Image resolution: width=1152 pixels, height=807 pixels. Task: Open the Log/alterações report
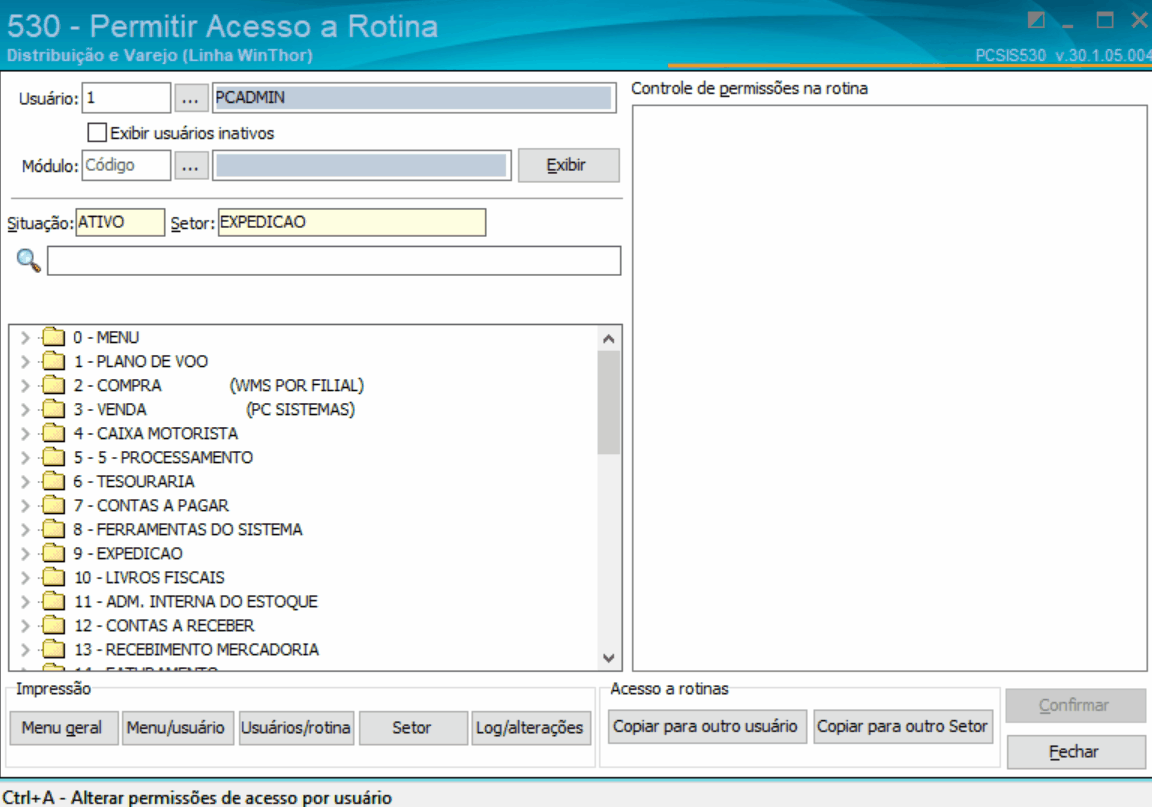click(530, 728)
